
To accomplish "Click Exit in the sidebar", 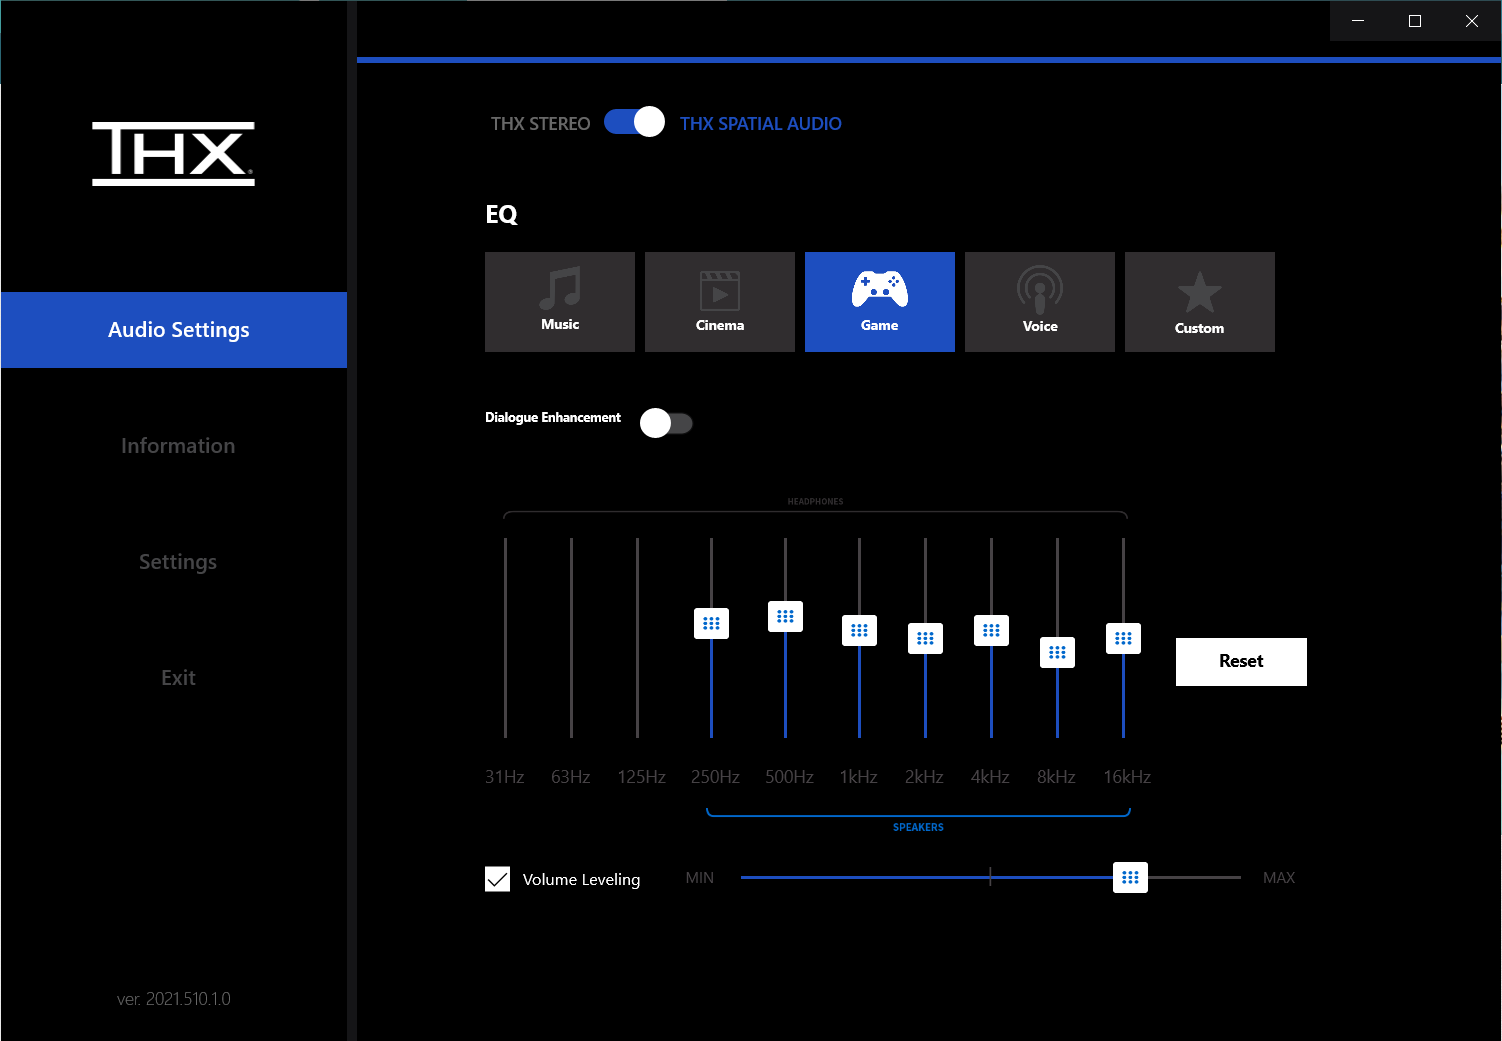I will click(x=178, y=678).
